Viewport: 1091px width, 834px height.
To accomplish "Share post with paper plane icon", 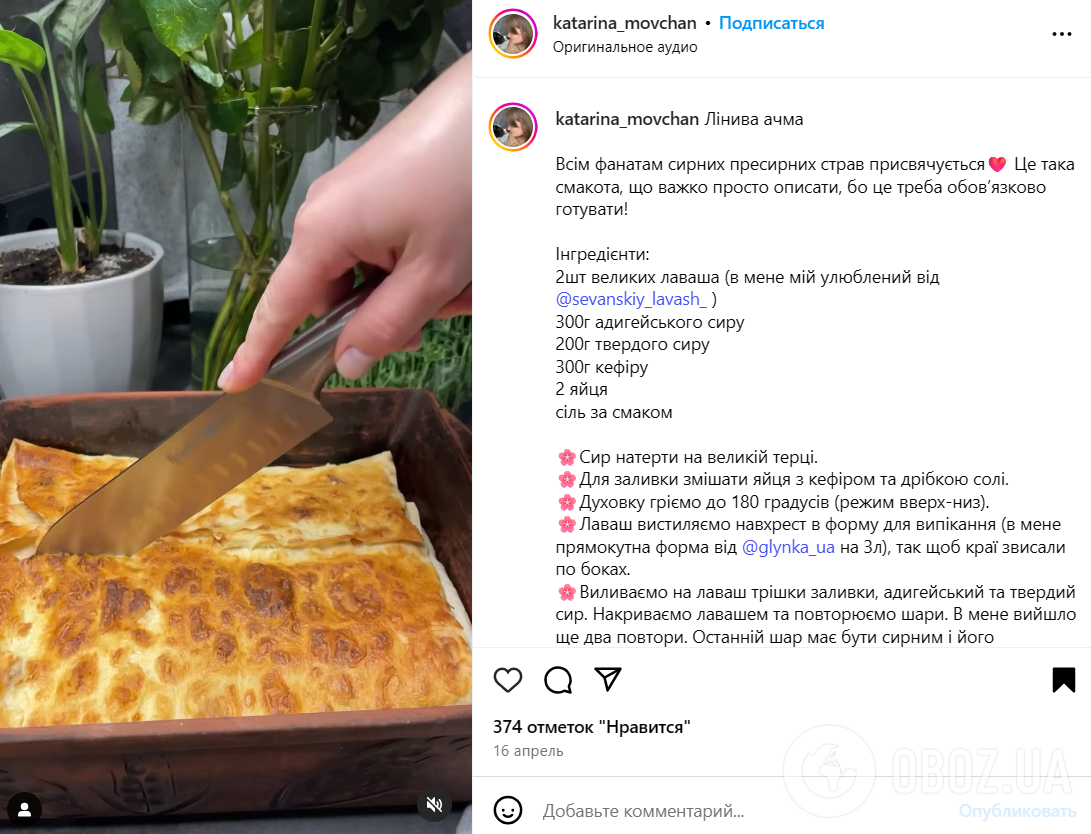I will [x=607, y=680].
